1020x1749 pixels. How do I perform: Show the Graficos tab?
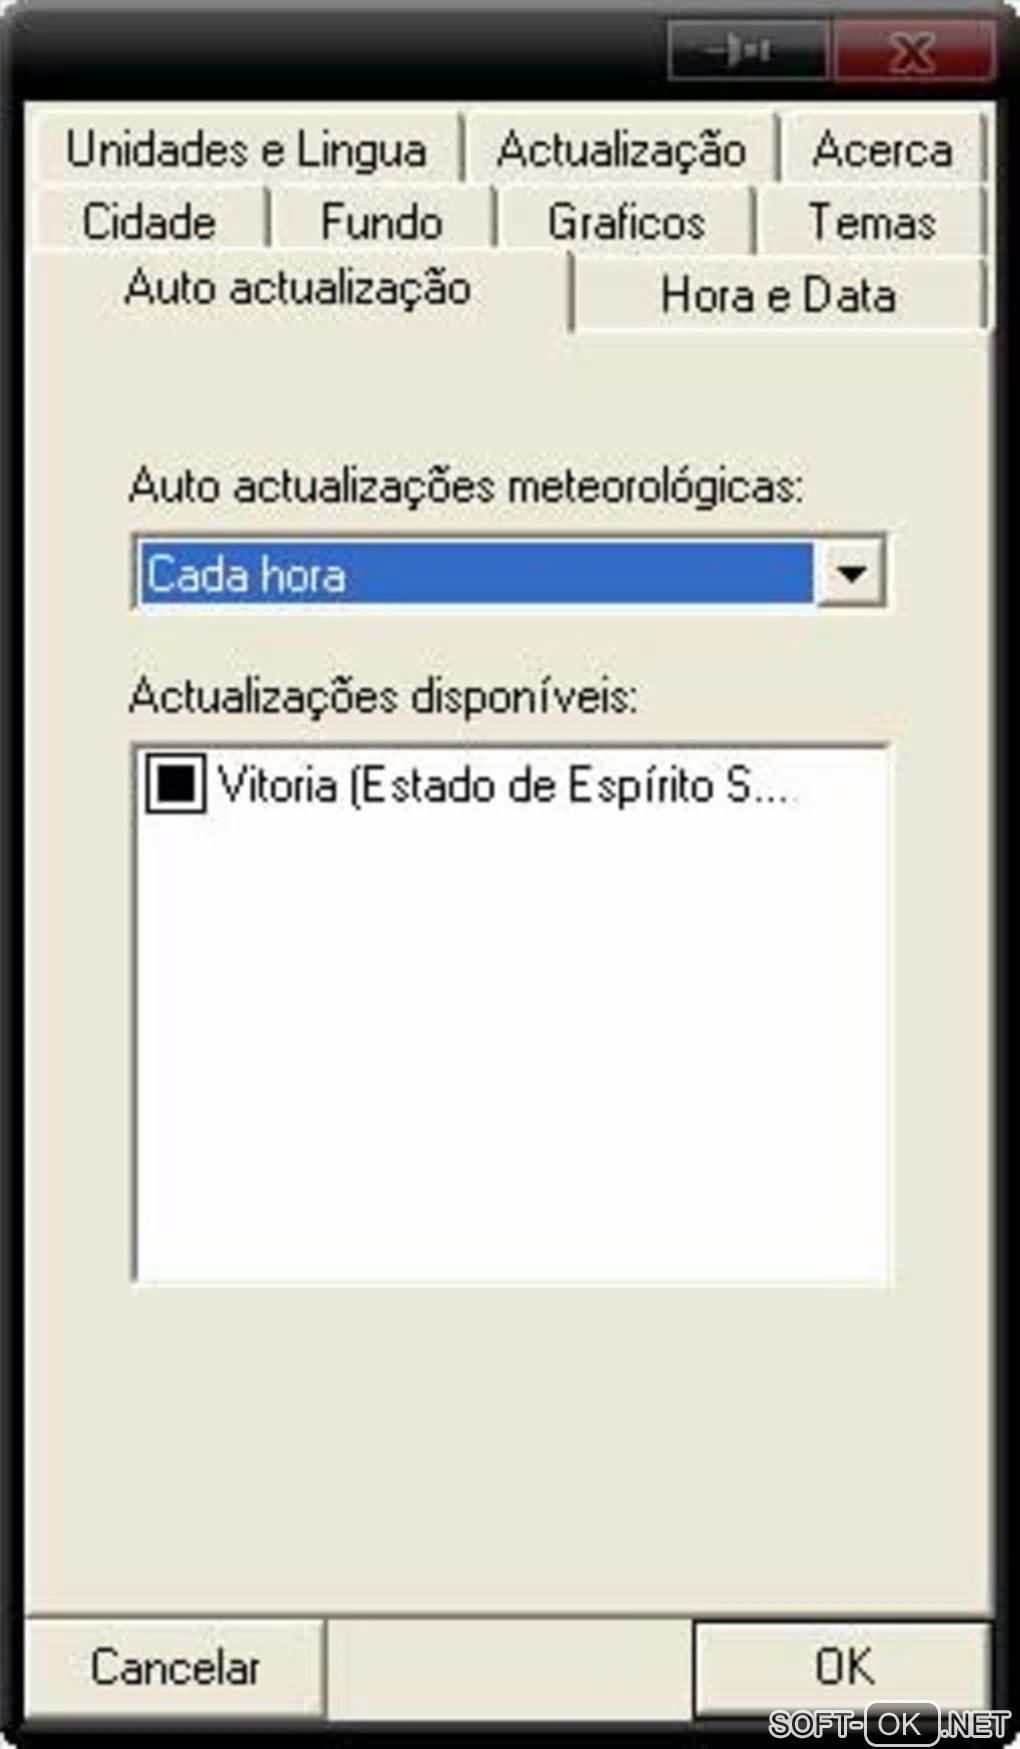626,221
